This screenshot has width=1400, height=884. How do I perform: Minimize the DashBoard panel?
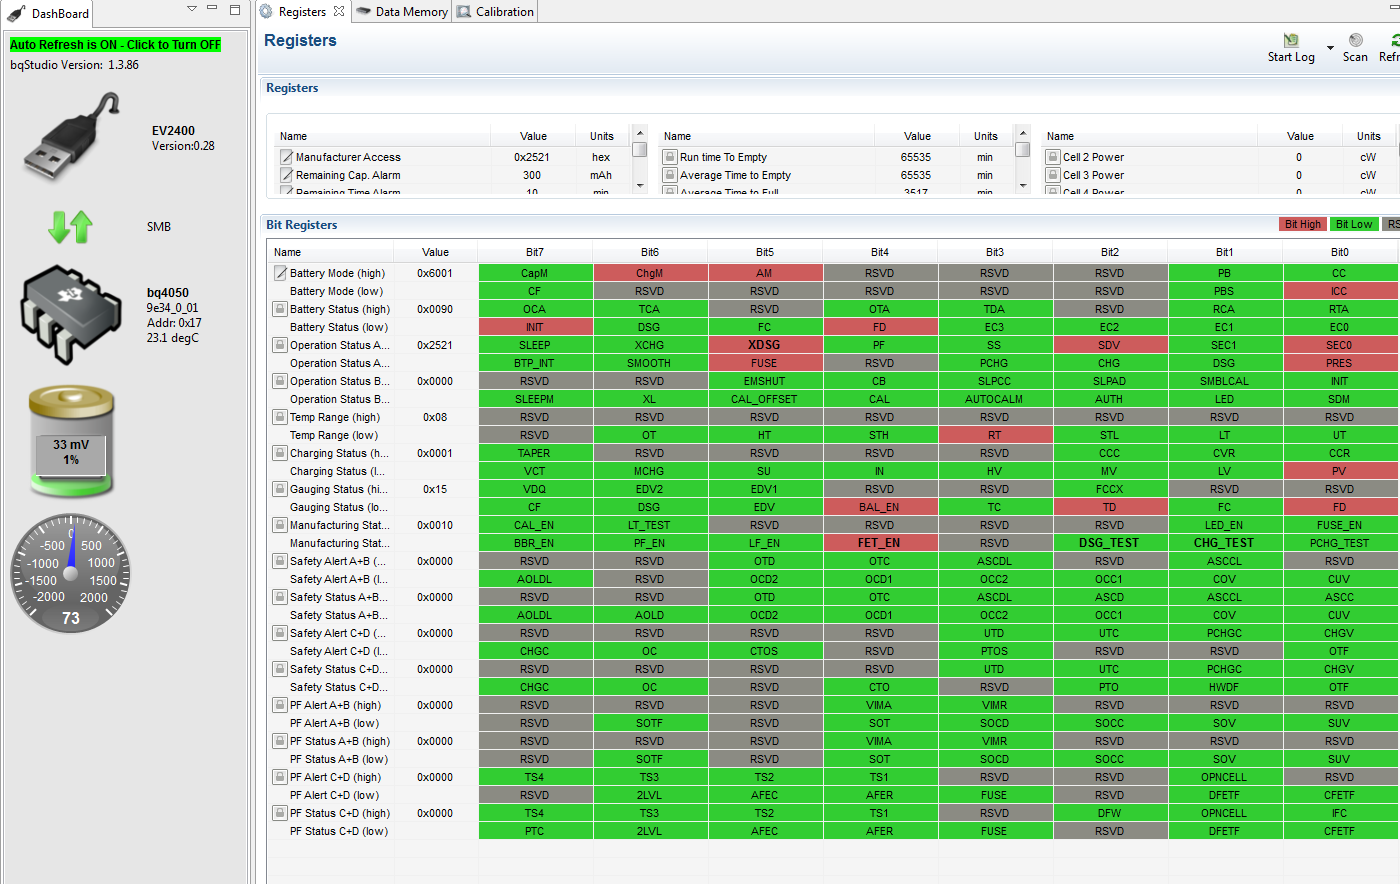(212, 8)
